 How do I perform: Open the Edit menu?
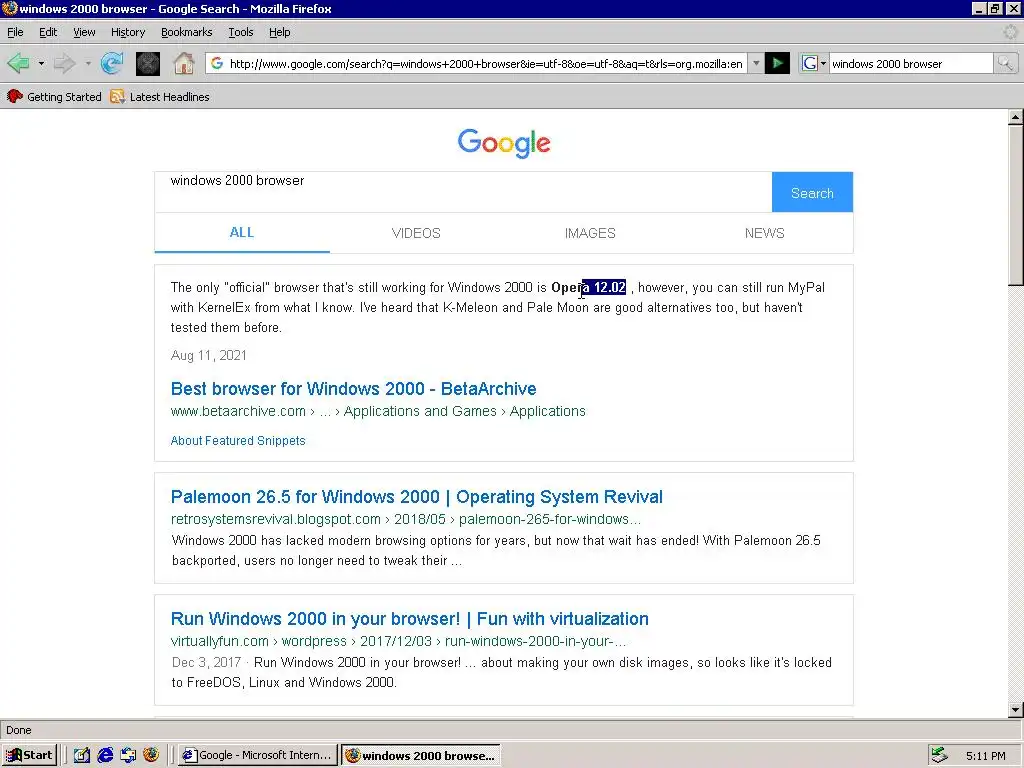point(48,32)
